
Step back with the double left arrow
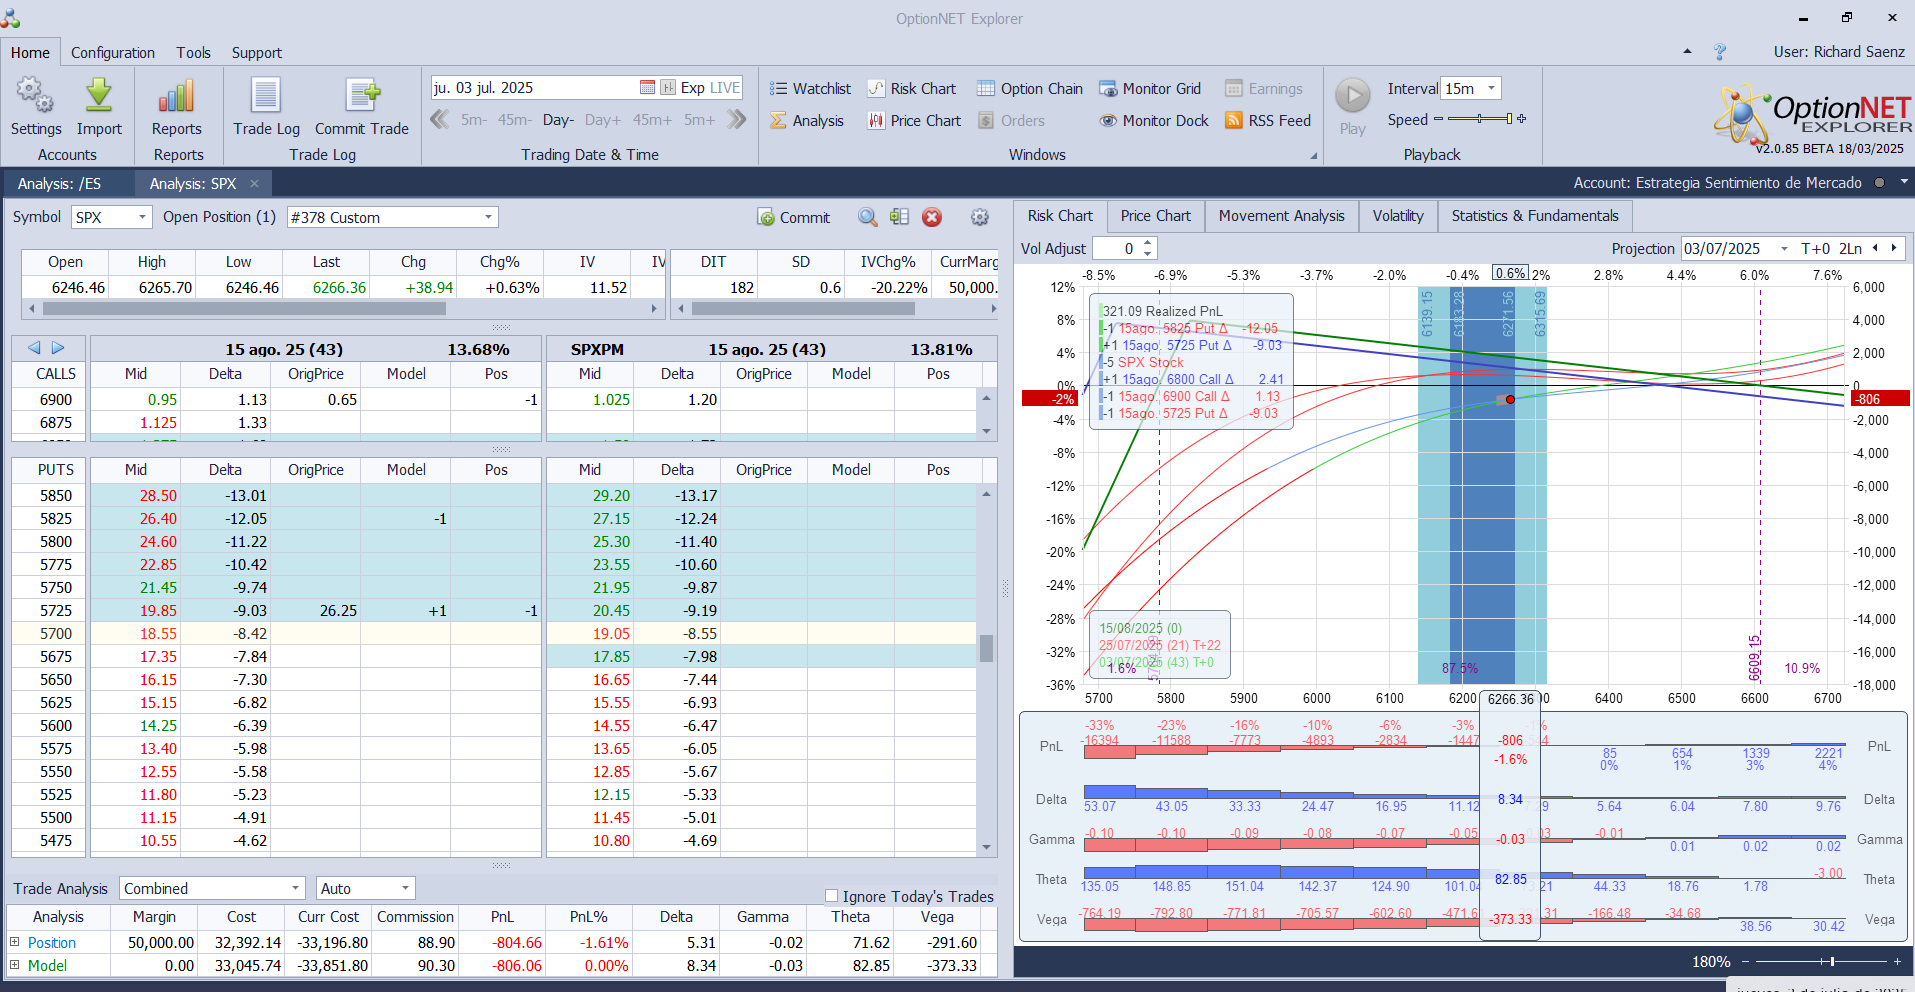[x=440, y=120]
